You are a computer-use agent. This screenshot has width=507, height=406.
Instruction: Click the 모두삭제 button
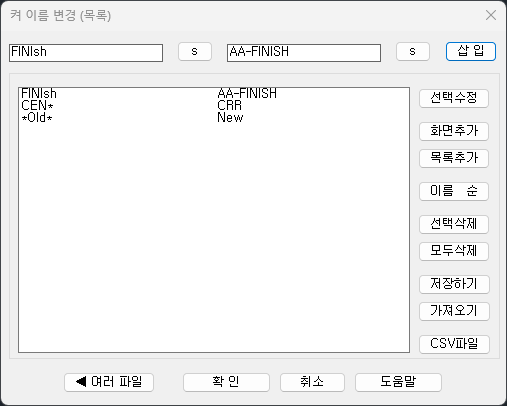(x=454, y=251)
